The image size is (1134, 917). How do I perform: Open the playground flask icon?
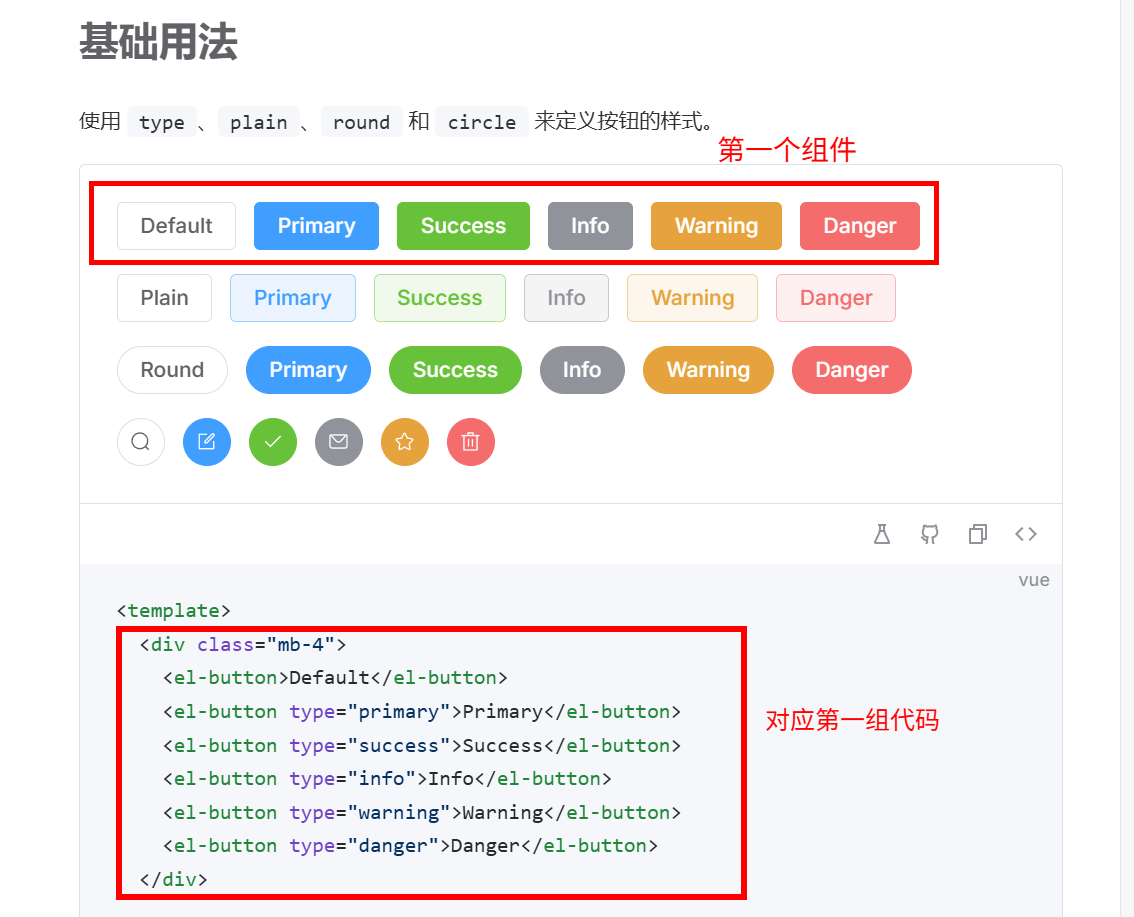point(881,534)
